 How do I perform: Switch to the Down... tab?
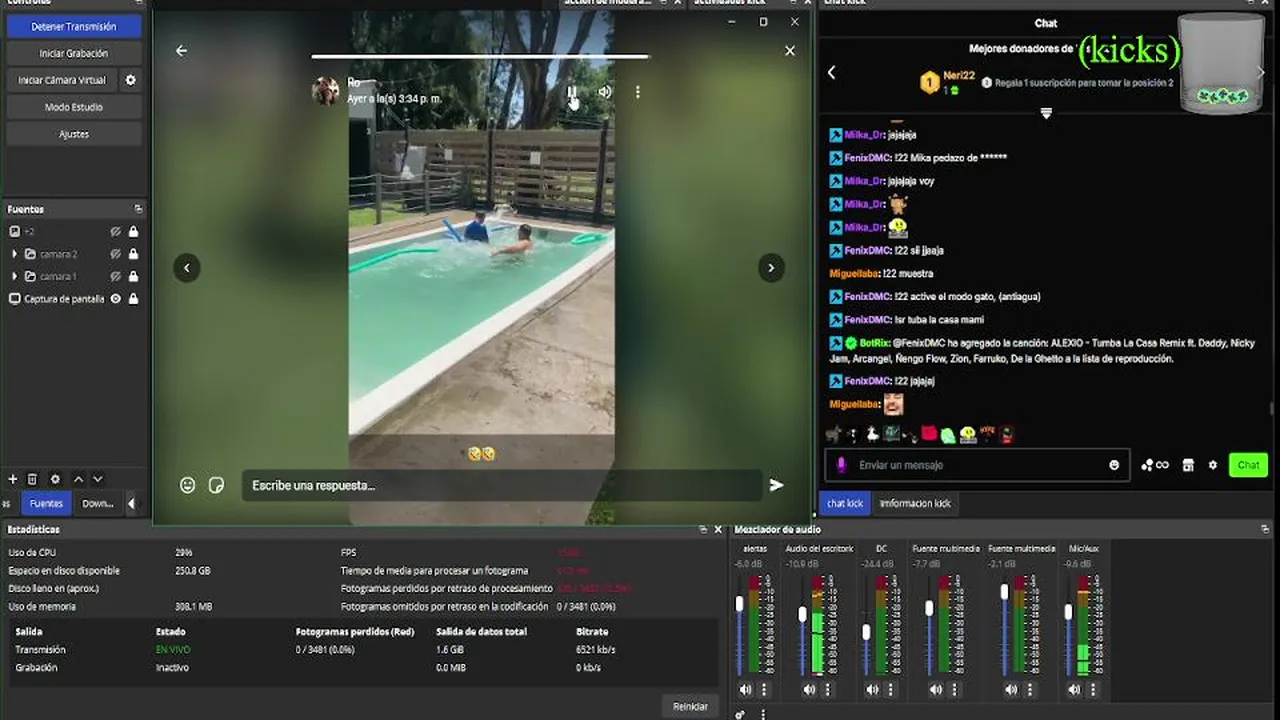(x=98, y=503)
